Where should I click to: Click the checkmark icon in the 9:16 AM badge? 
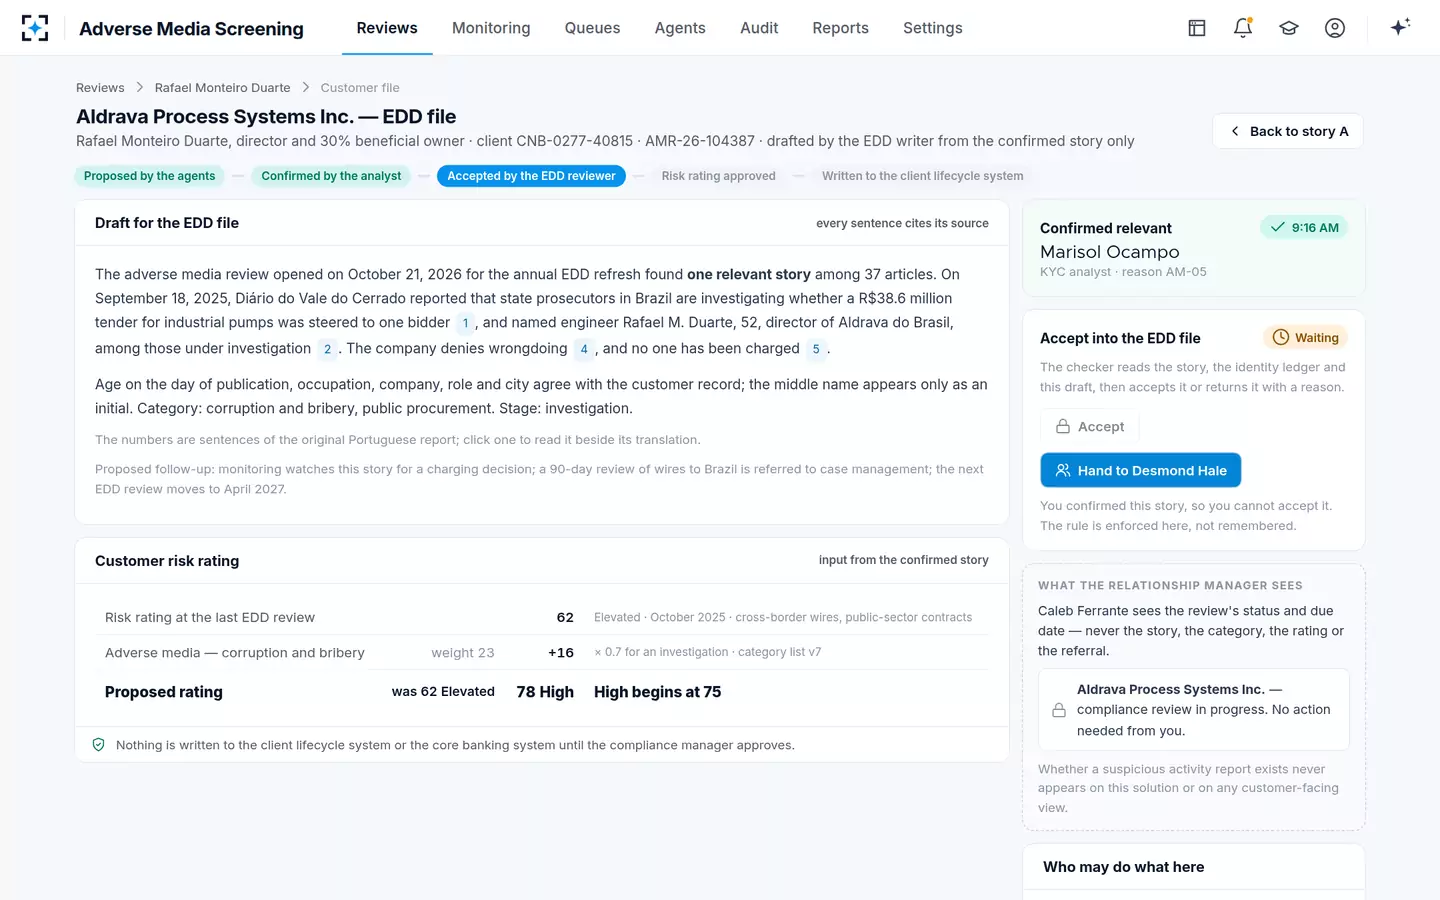1277,228
